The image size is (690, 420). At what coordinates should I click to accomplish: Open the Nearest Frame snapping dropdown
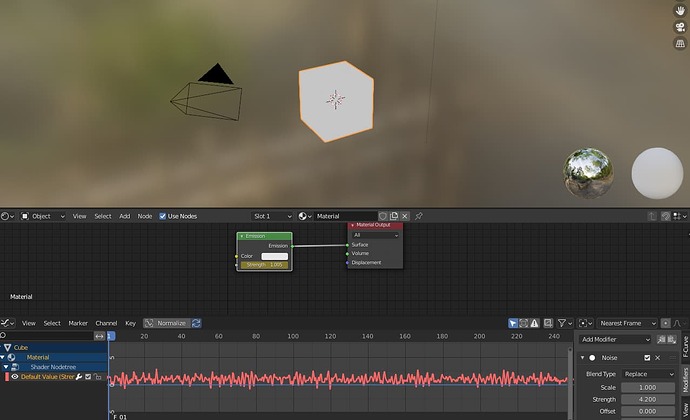[x=627, y=323]
